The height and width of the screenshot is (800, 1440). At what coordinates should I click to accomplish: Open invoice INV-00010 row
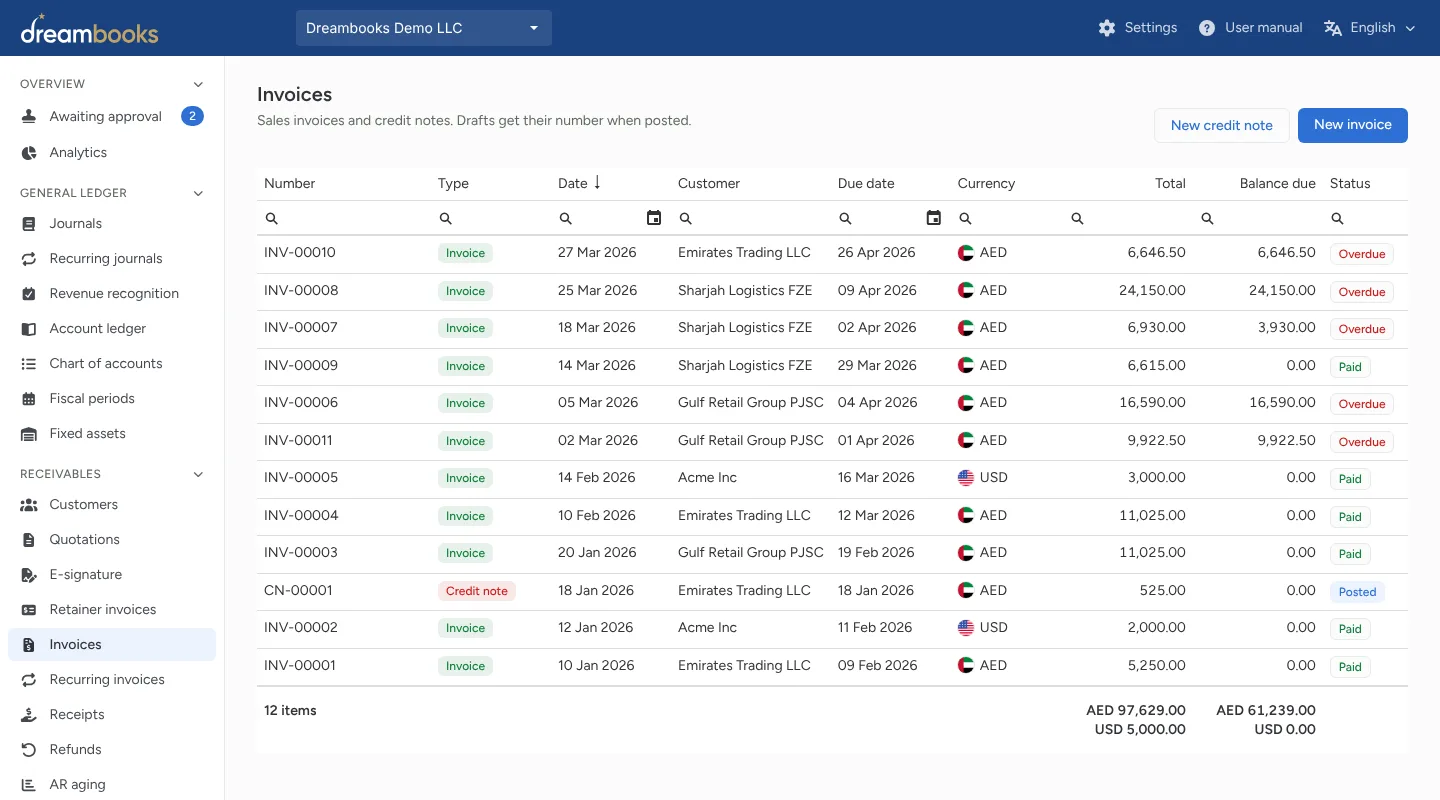click(832, 254)
